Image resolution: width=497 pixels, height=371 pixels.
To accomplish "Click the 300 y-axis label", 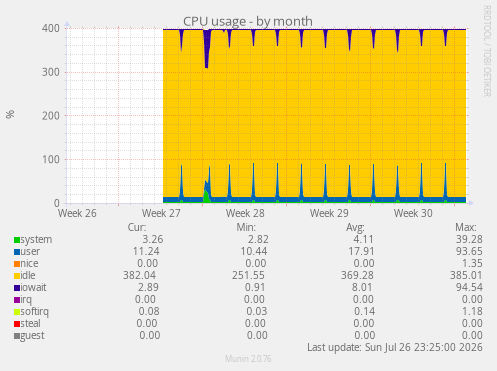I will [51, 72].
